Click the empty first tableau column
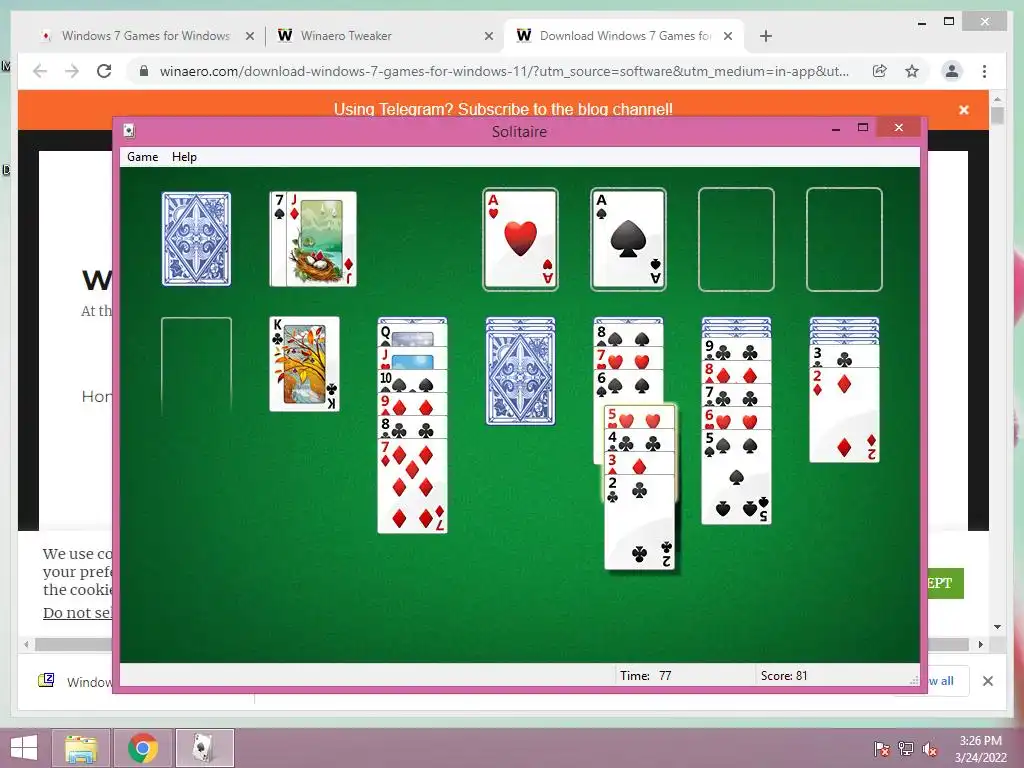The height and width of the screenshot is (768, 1024). [x=196, y=364]
